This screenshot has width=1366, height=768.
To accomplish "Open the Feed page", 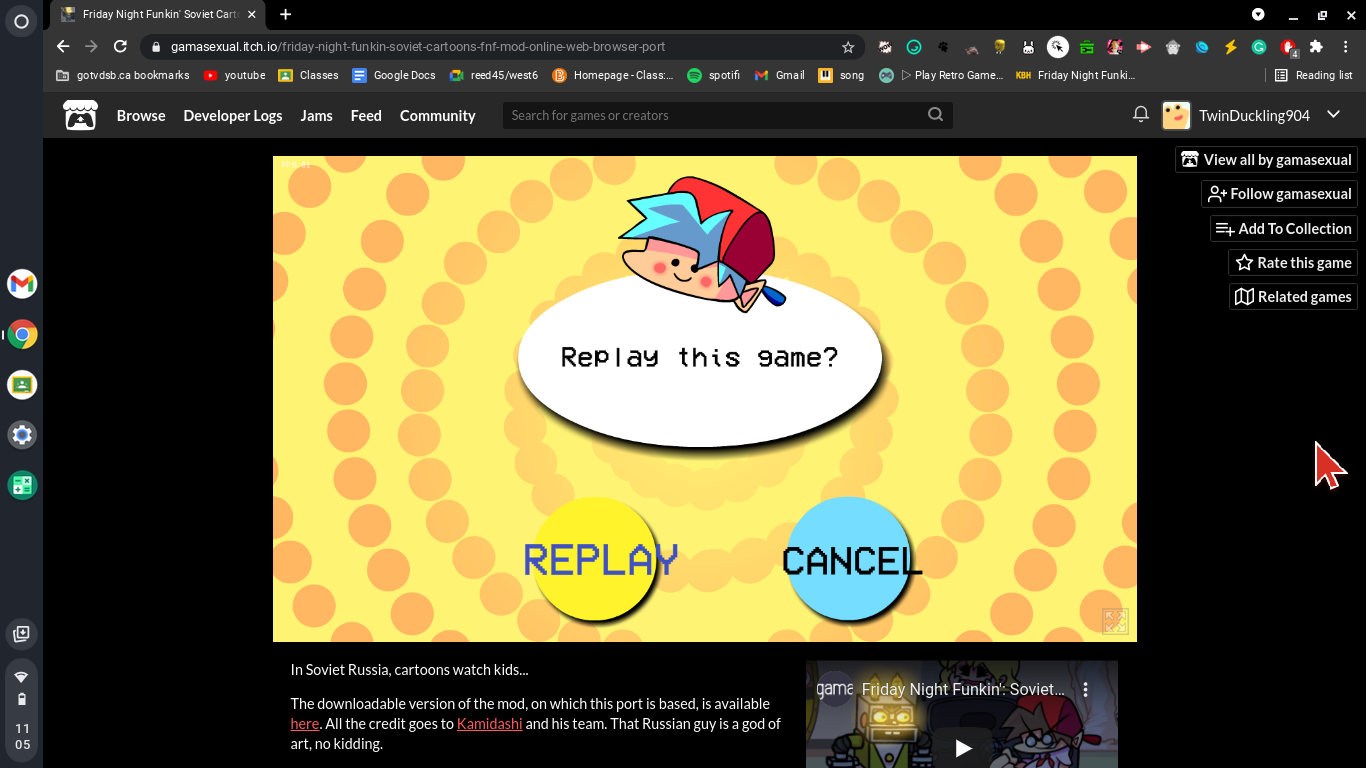I will click(x=366, y=115).
